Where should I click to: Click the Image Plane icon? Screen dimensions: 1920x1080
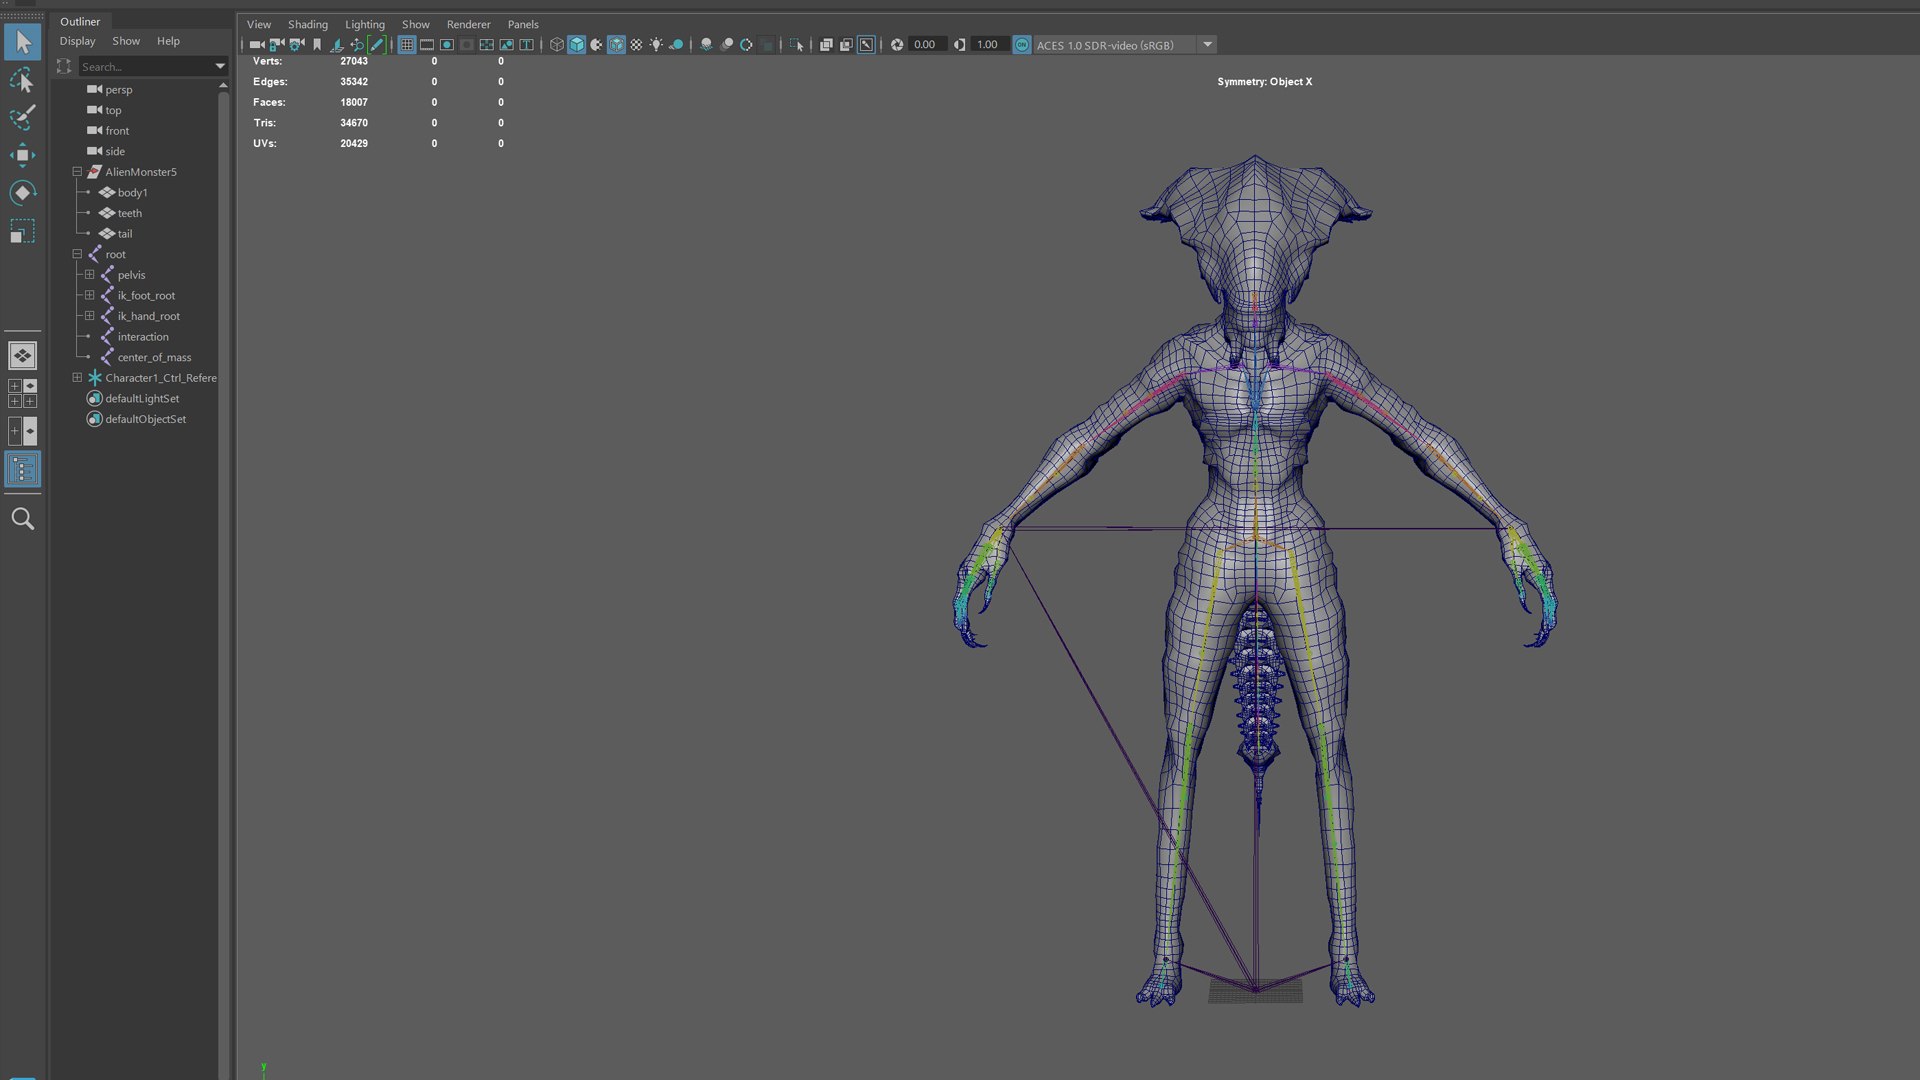point(337,45)
